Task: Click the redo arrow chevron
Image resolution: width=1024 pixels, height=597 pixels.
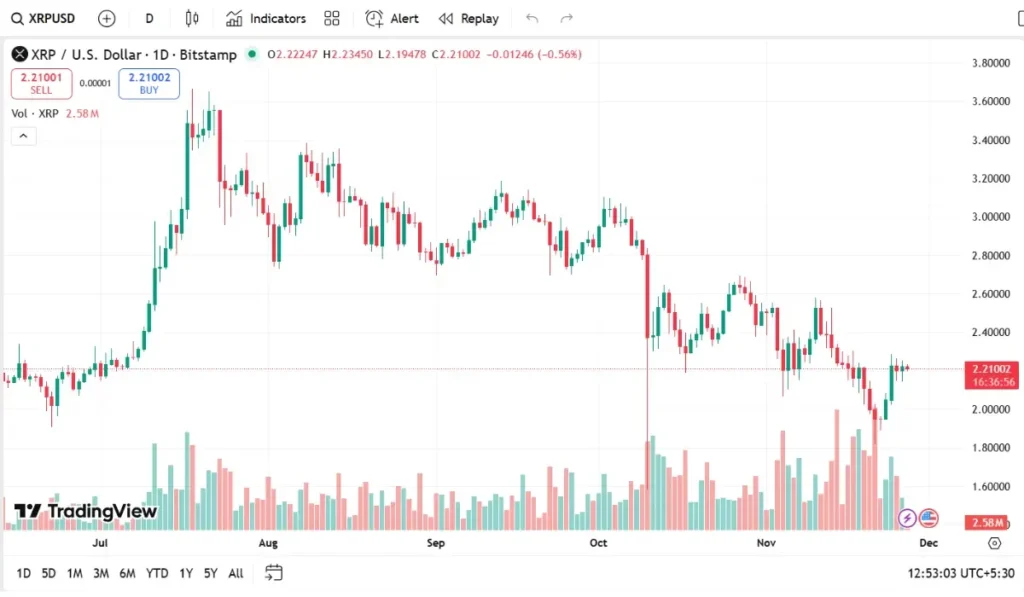Action: 567,18
